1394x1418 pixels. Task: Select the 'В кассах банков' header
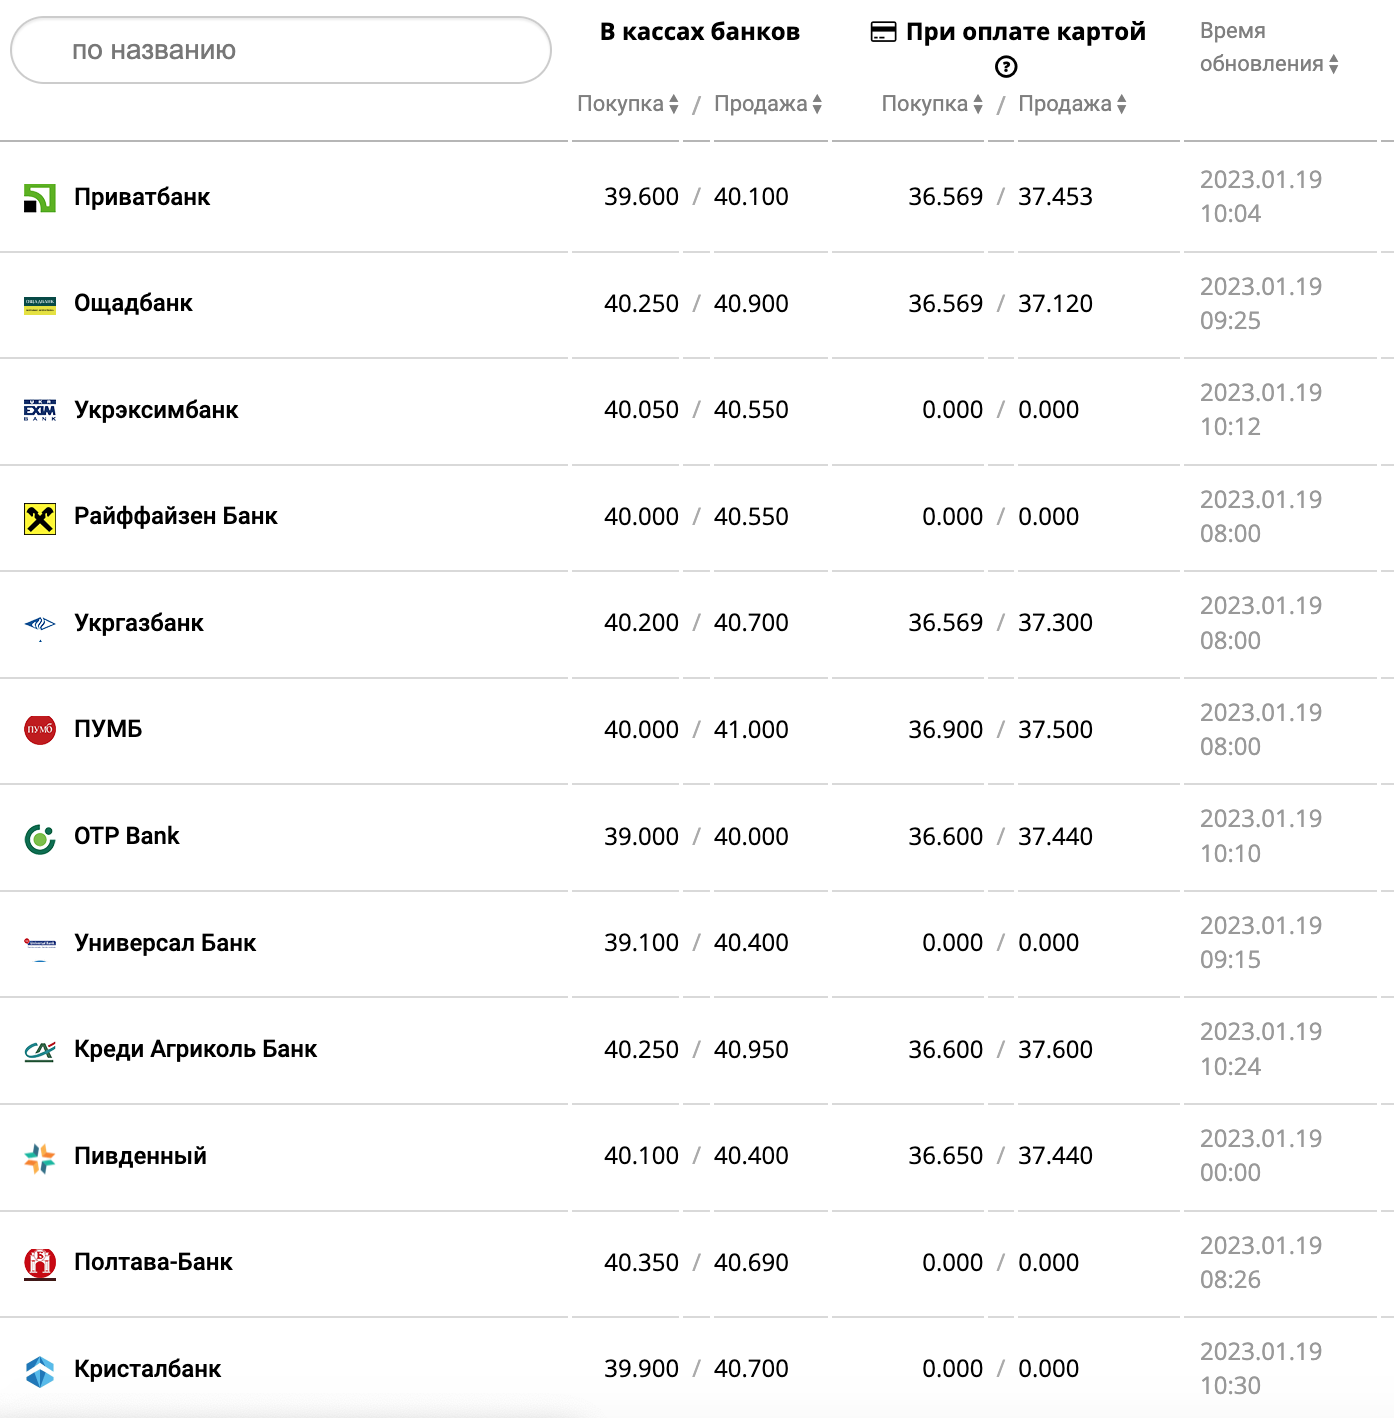pos(699,32)
